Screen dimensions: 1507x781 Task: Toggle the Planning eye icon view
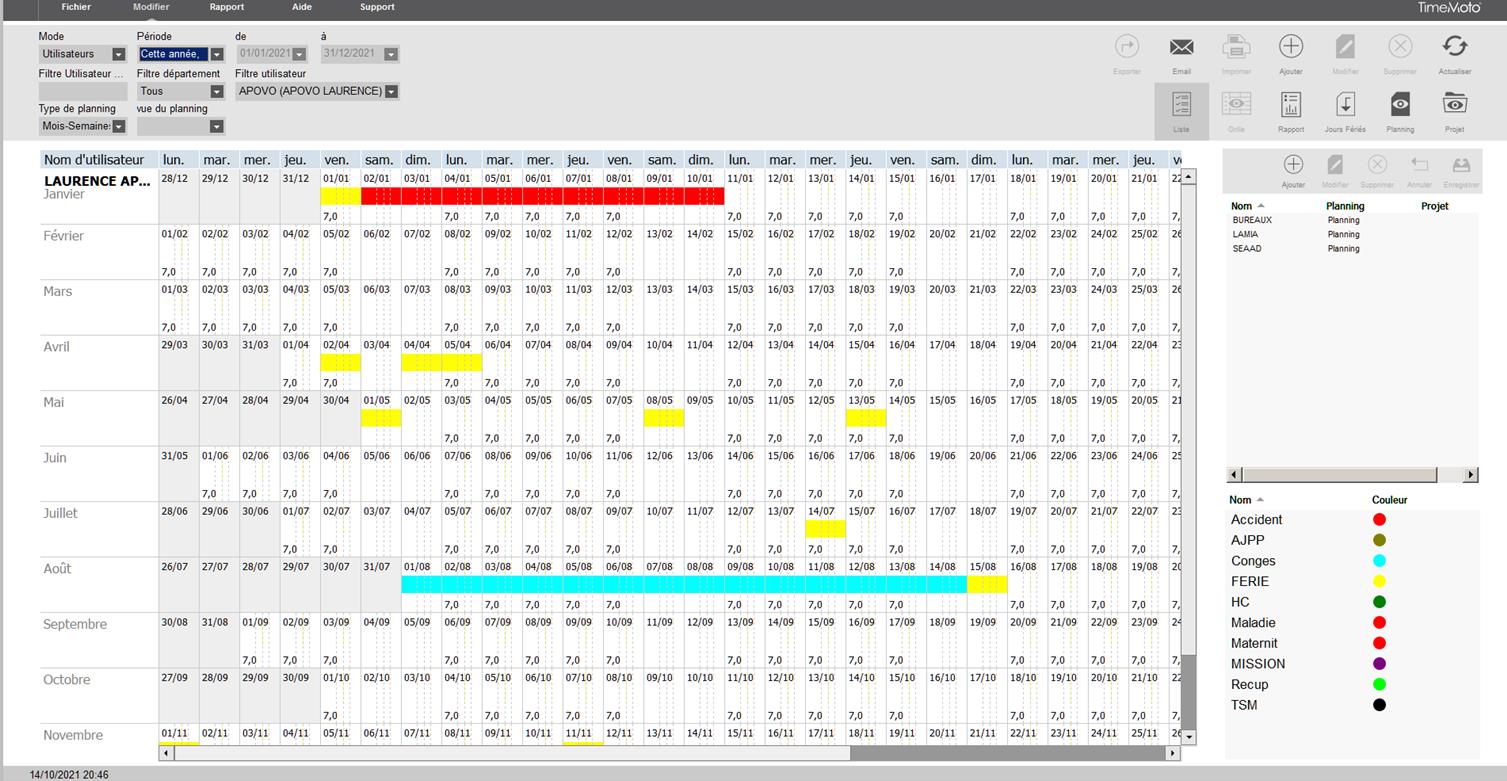(x=1400, y=105)
